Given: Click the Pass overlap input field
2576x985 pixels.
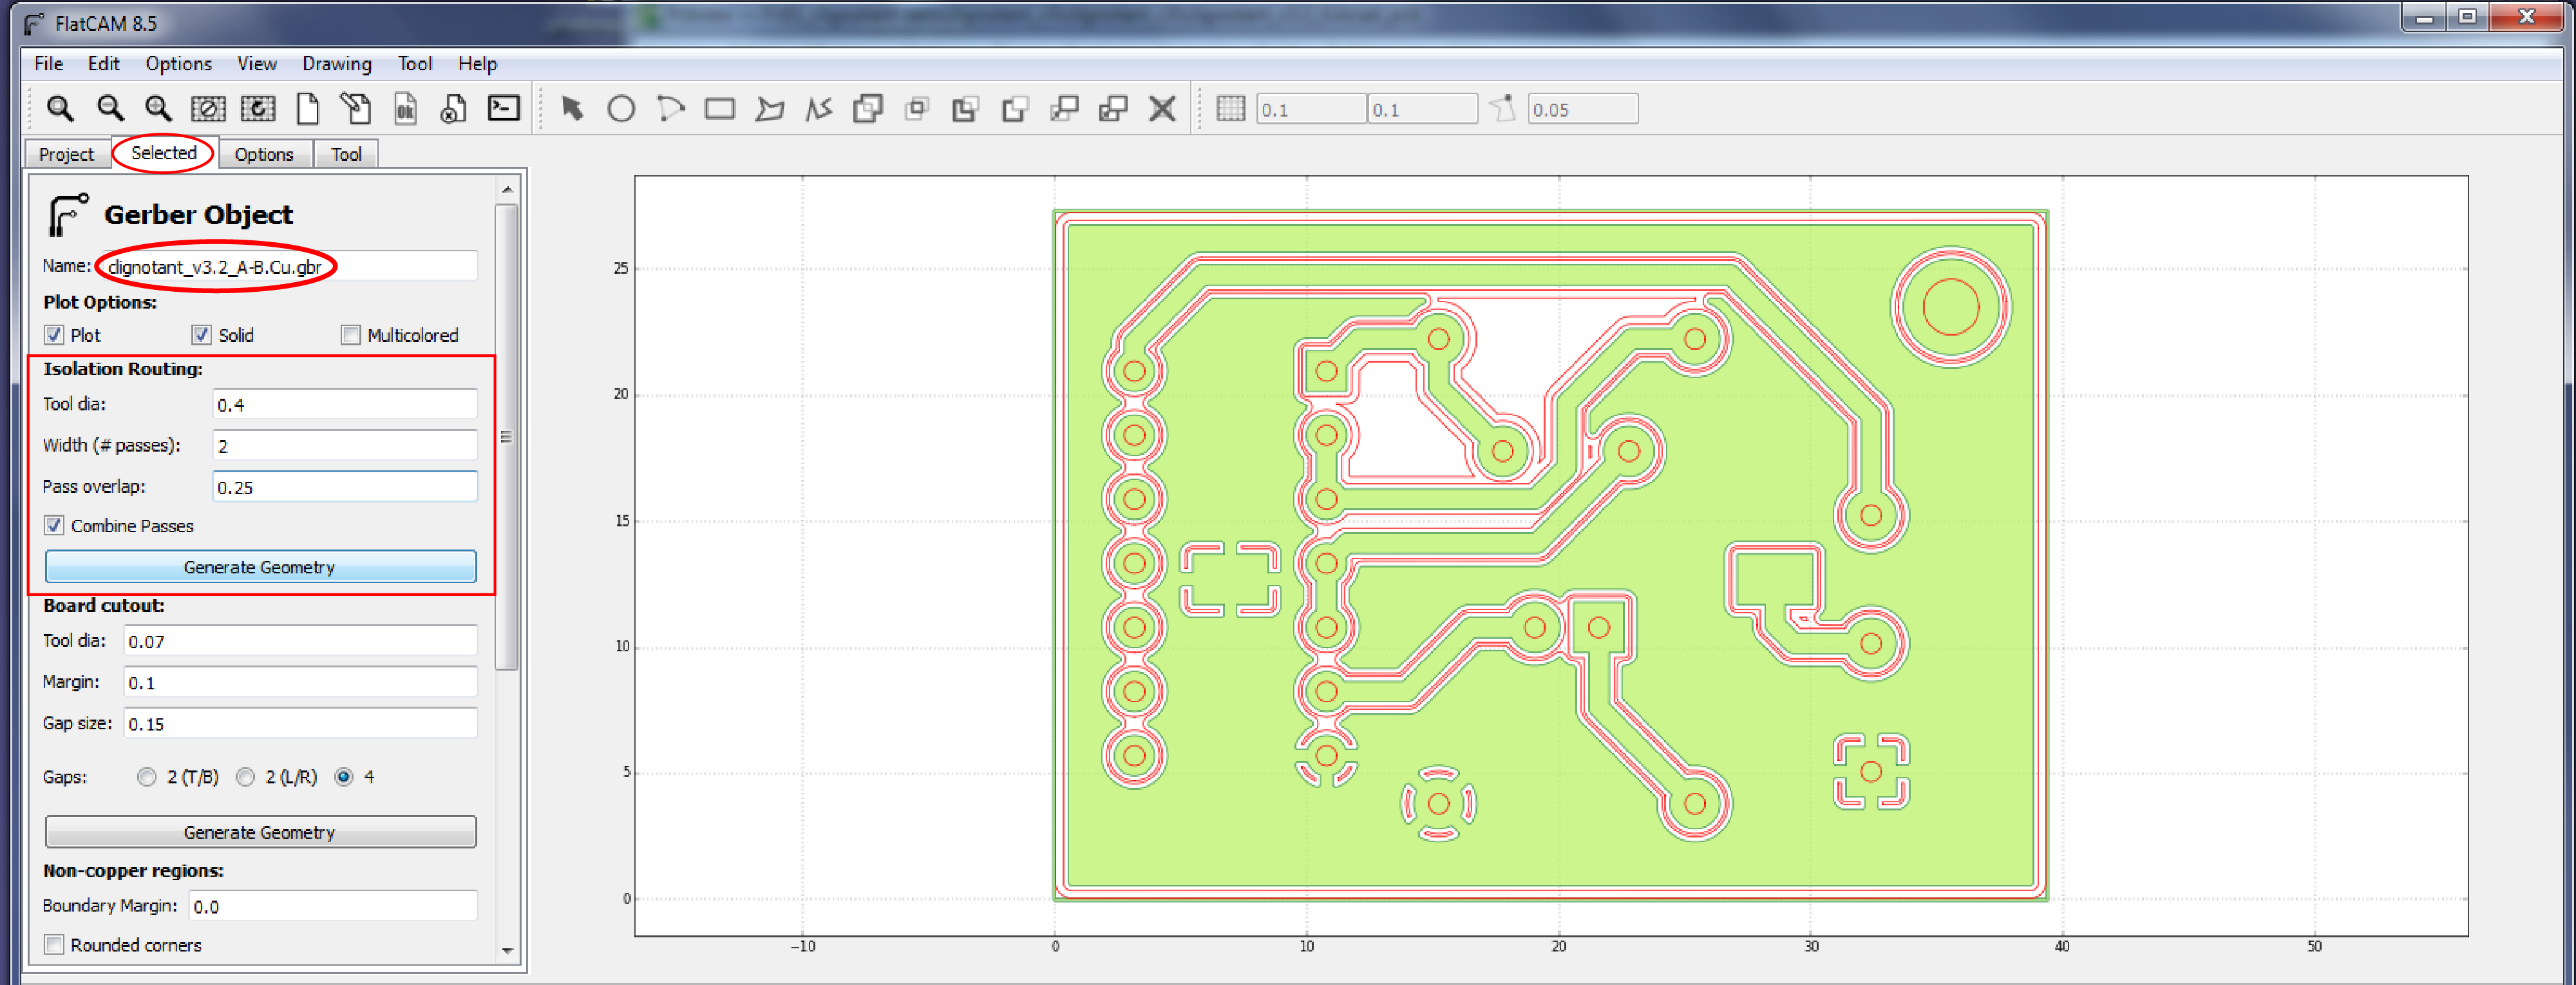Looking at the screenshot, I should coord(344,487).
